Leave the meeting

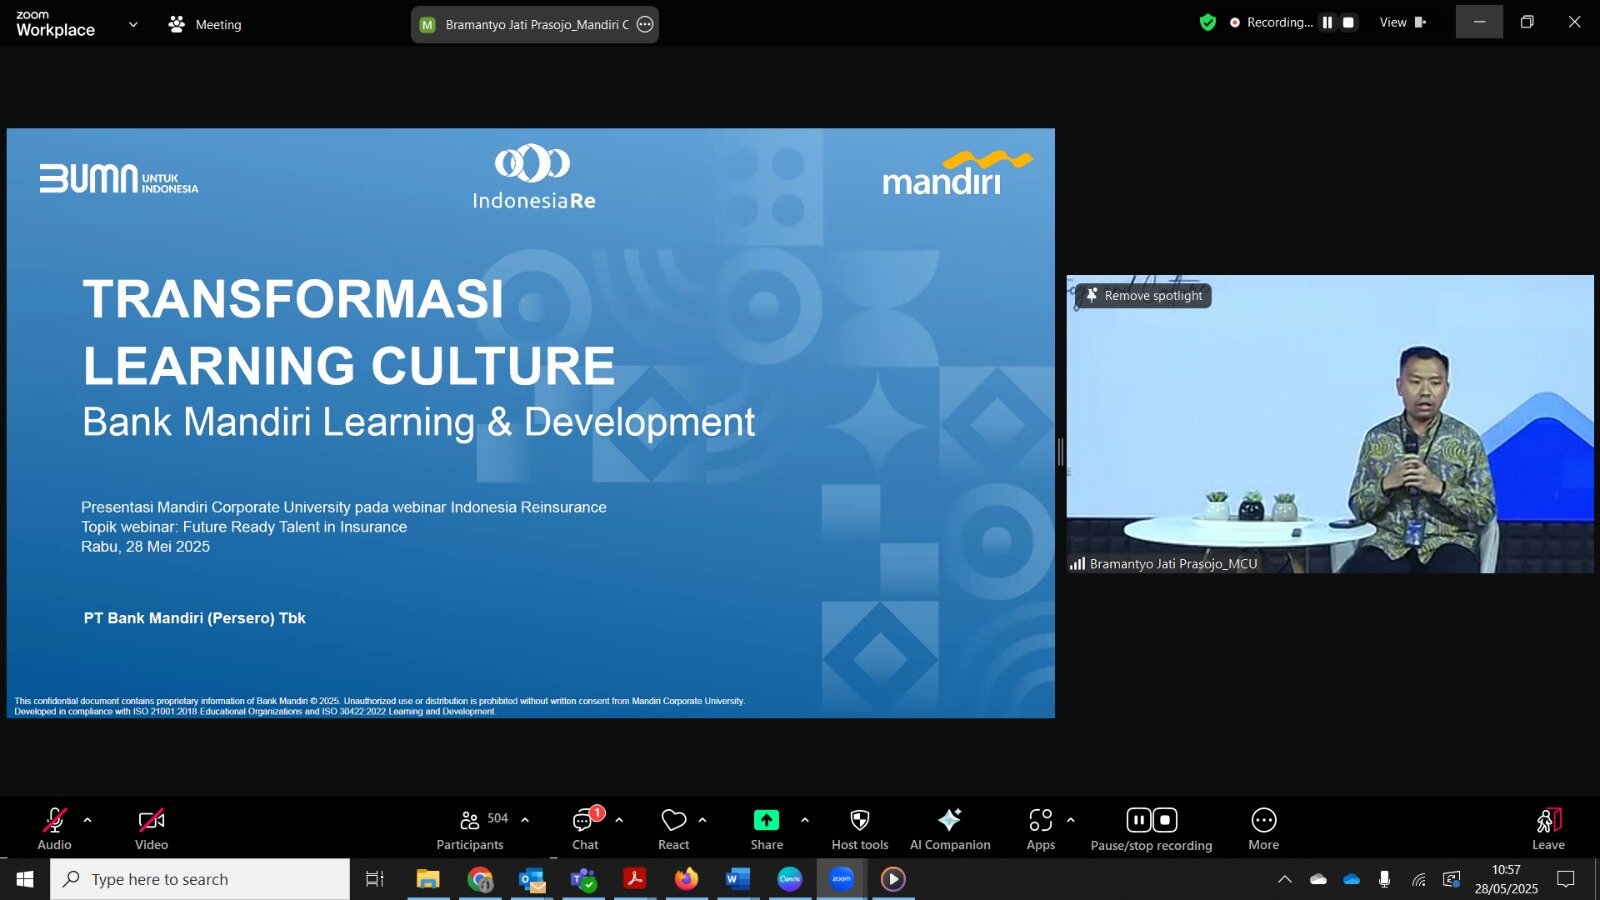(1548, 829)
